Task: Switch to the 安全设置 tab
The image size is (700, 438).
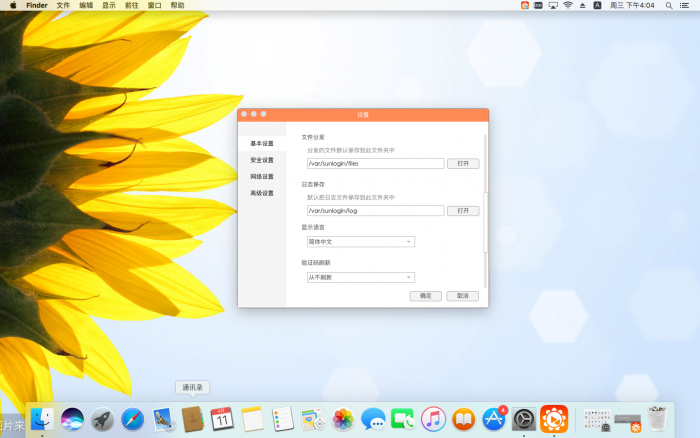Action: (262, 160)
